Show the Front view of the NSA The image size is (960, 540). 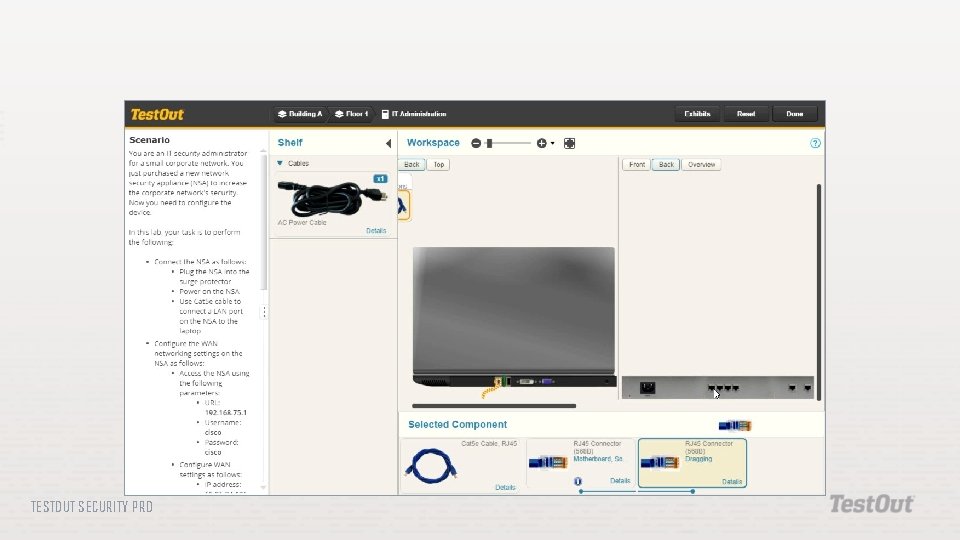[637, 165]
